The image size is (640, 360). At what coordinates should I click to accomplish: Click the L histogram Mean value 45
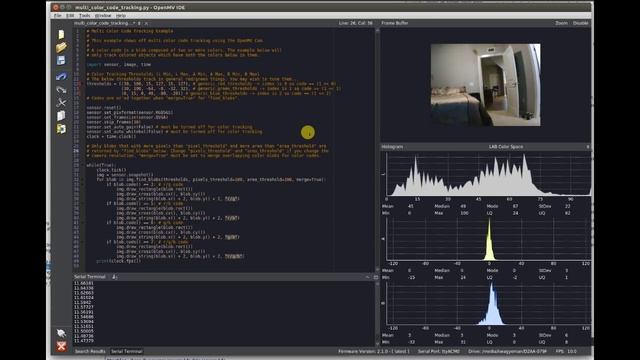pos(411,207)
